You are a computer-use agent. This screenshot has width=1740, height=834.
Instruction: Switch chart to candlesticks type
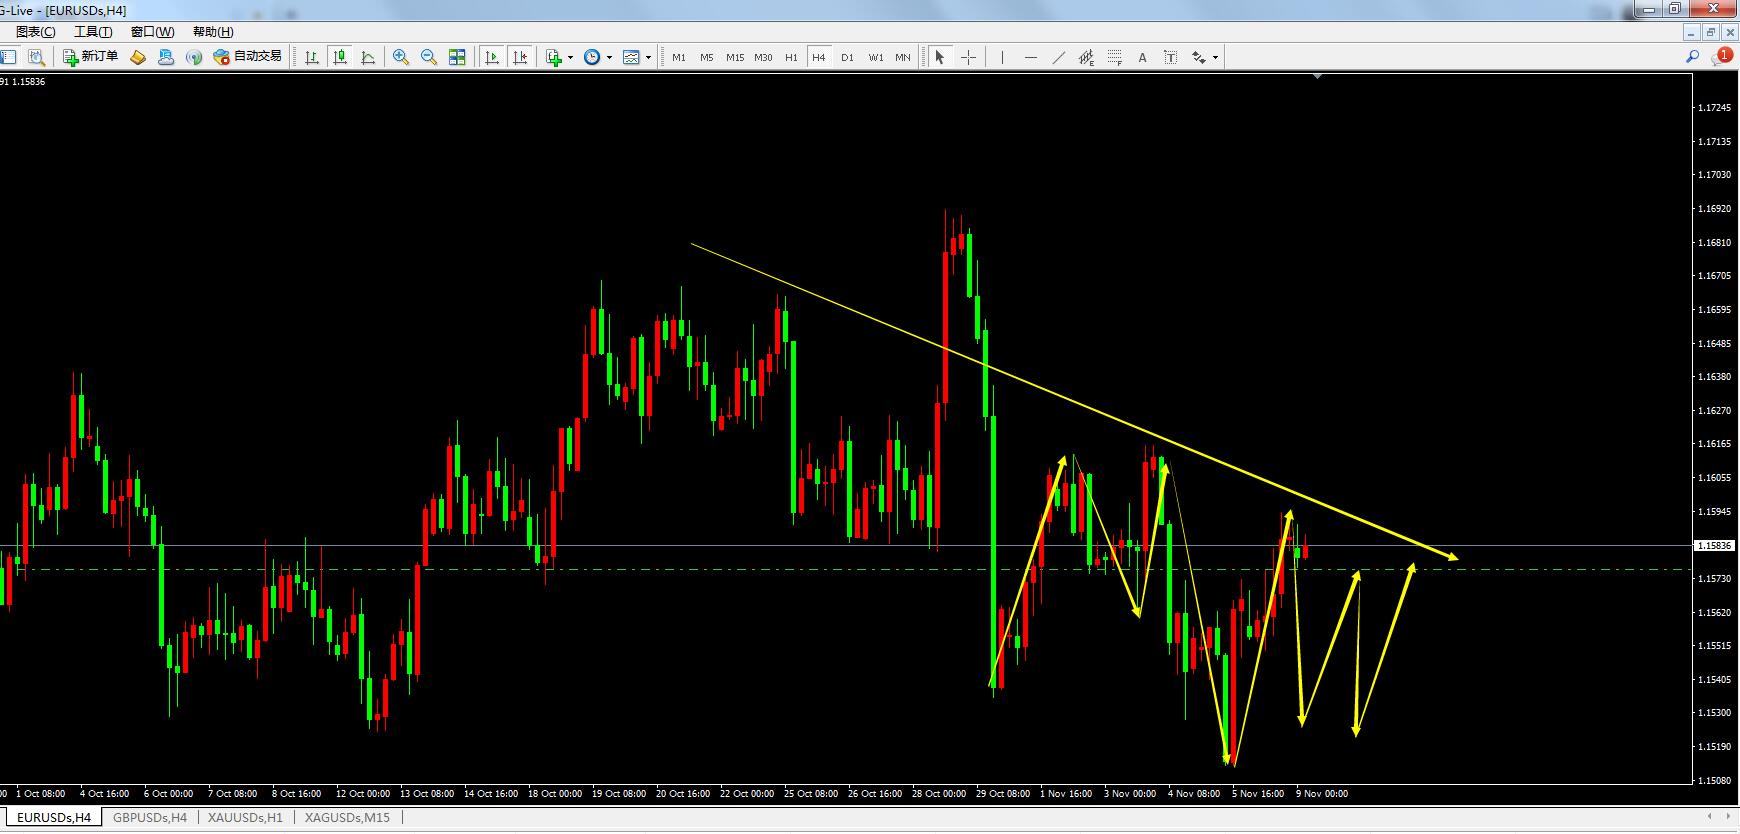[x=340, y=57]
